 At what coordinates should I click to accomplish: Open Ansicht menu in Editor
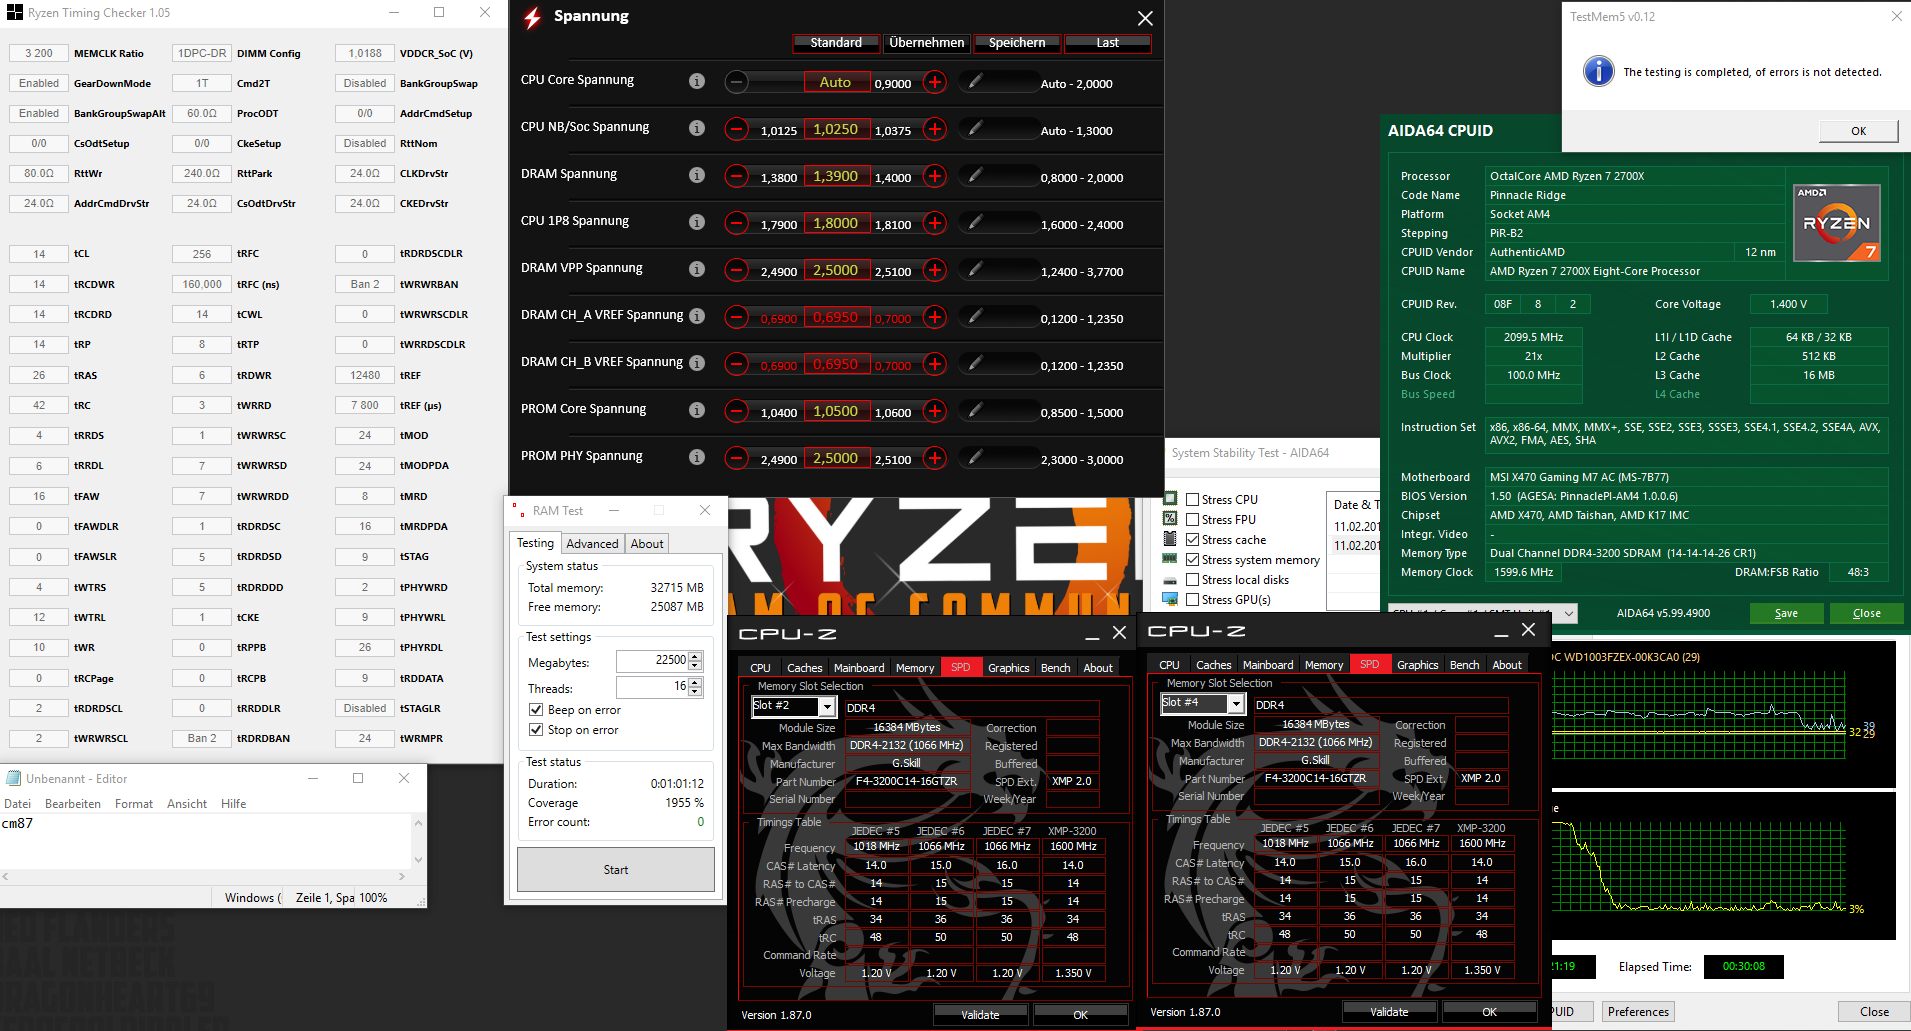187,804
